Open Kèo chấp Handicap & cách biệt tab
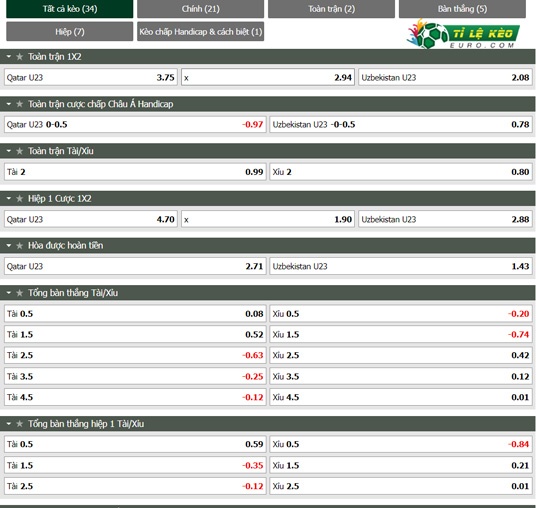536x508 pixels. (200, 31)
